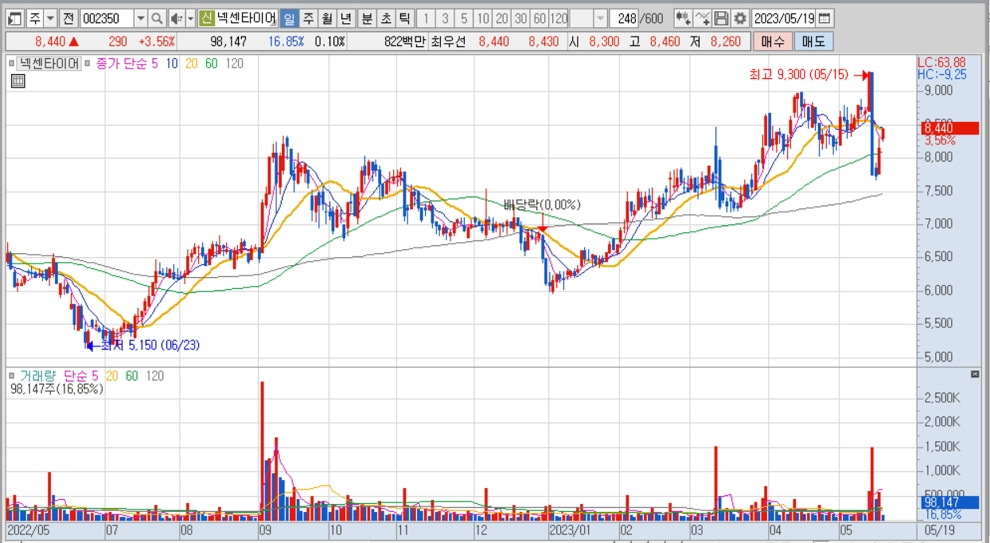Open chart settings gear icon
Viewport: 990px width, 543px height.
[739, 18]
